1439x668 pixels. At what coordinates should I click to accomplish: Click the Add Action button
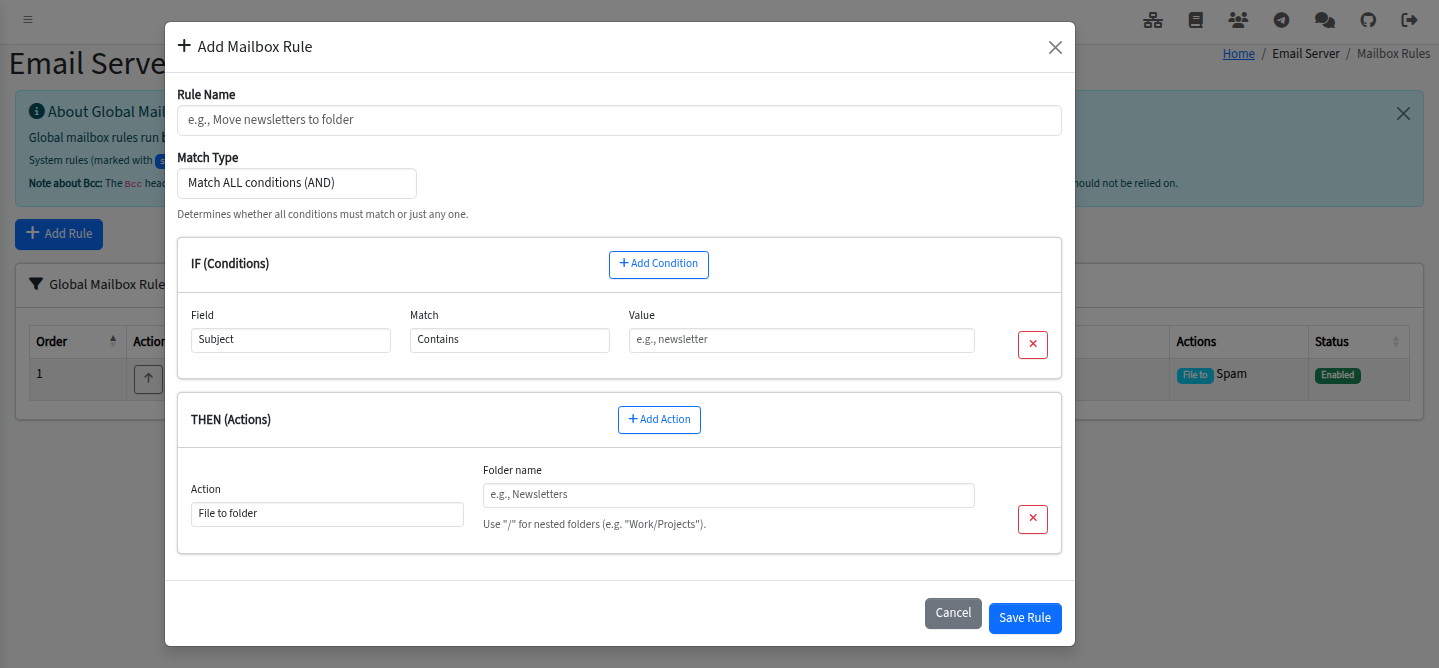[x=659, y=419]
